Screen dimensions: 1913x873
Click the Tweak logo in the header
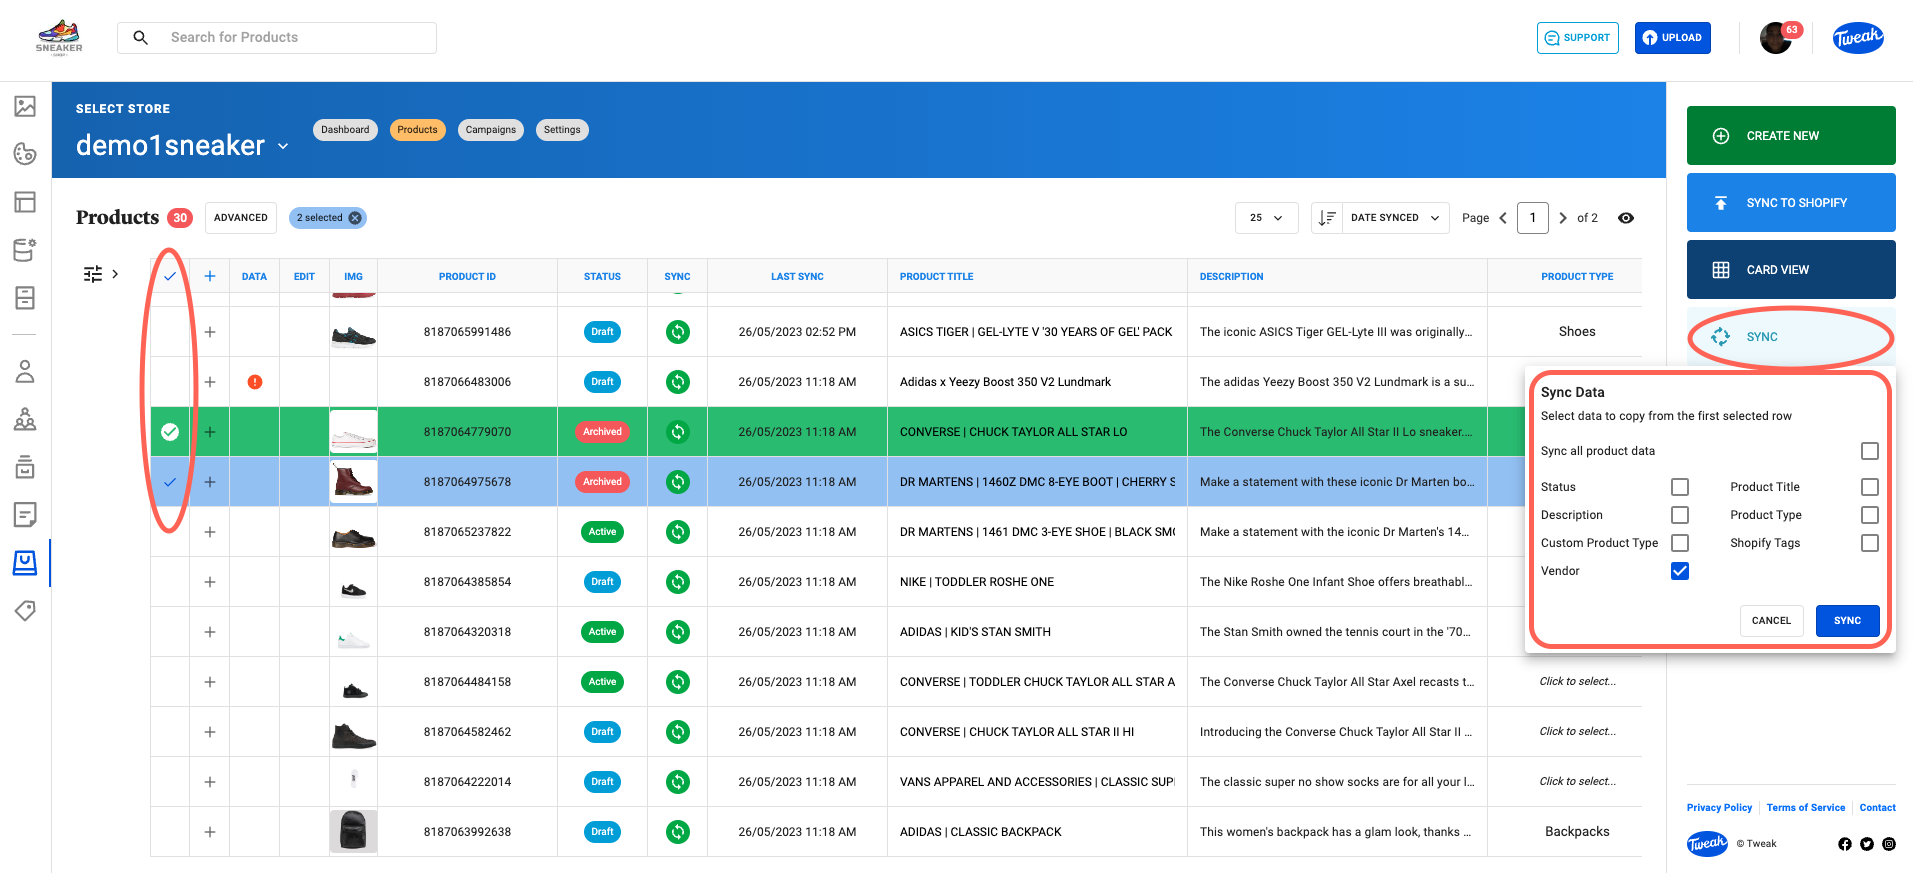[x=1858, y=38]
